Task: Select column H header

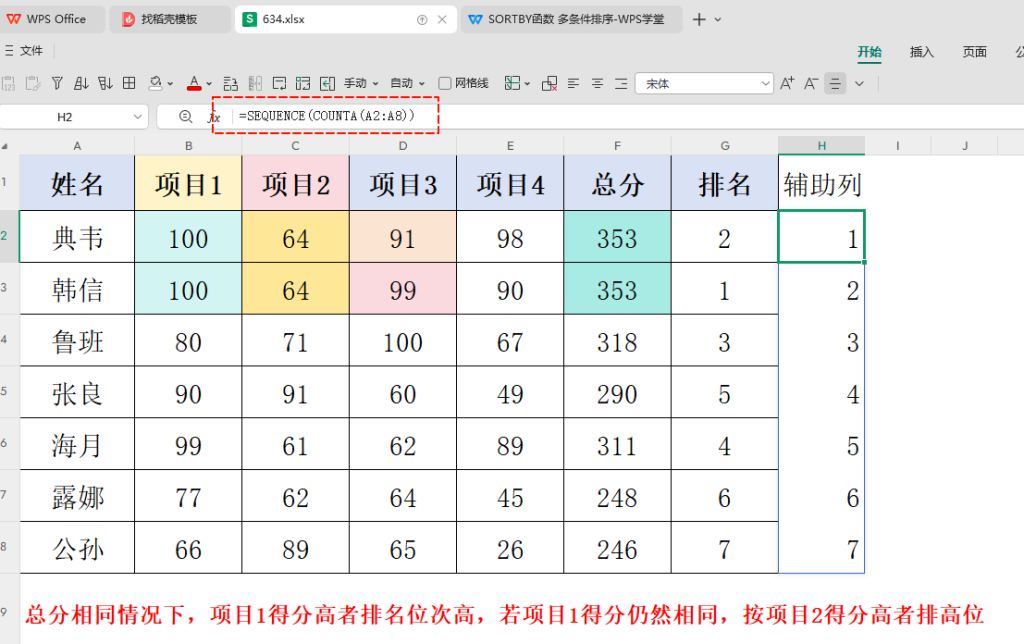Action: (x=822, y=146)
